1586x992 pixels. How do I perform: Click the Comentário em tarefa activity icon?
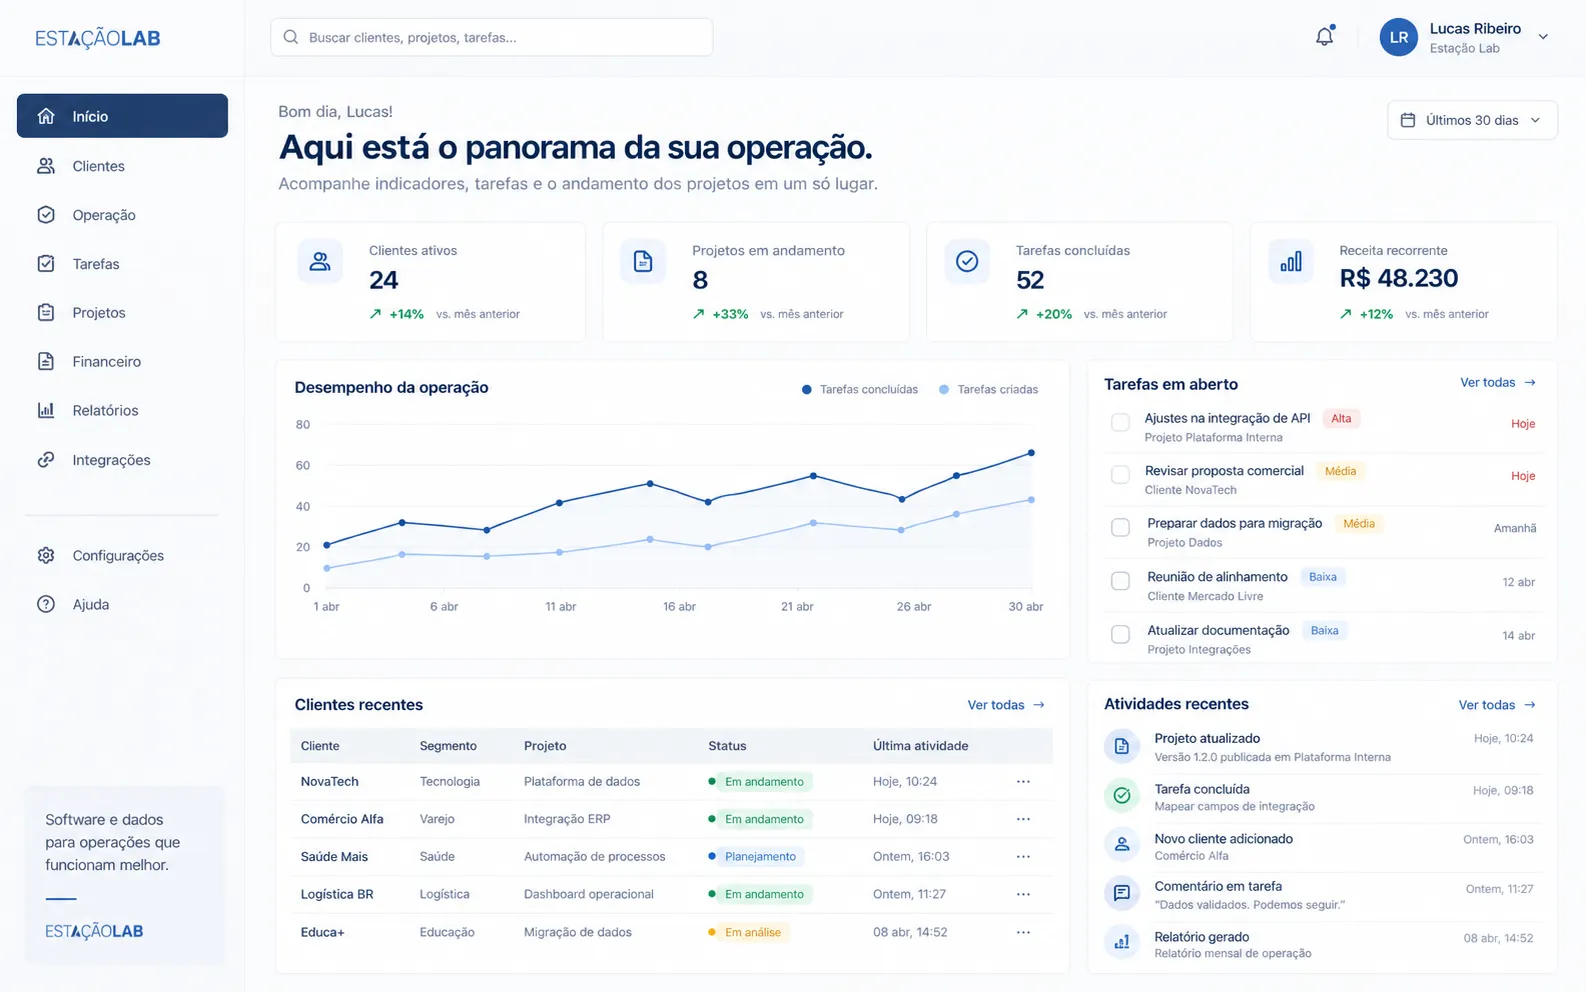[1122, 893]
